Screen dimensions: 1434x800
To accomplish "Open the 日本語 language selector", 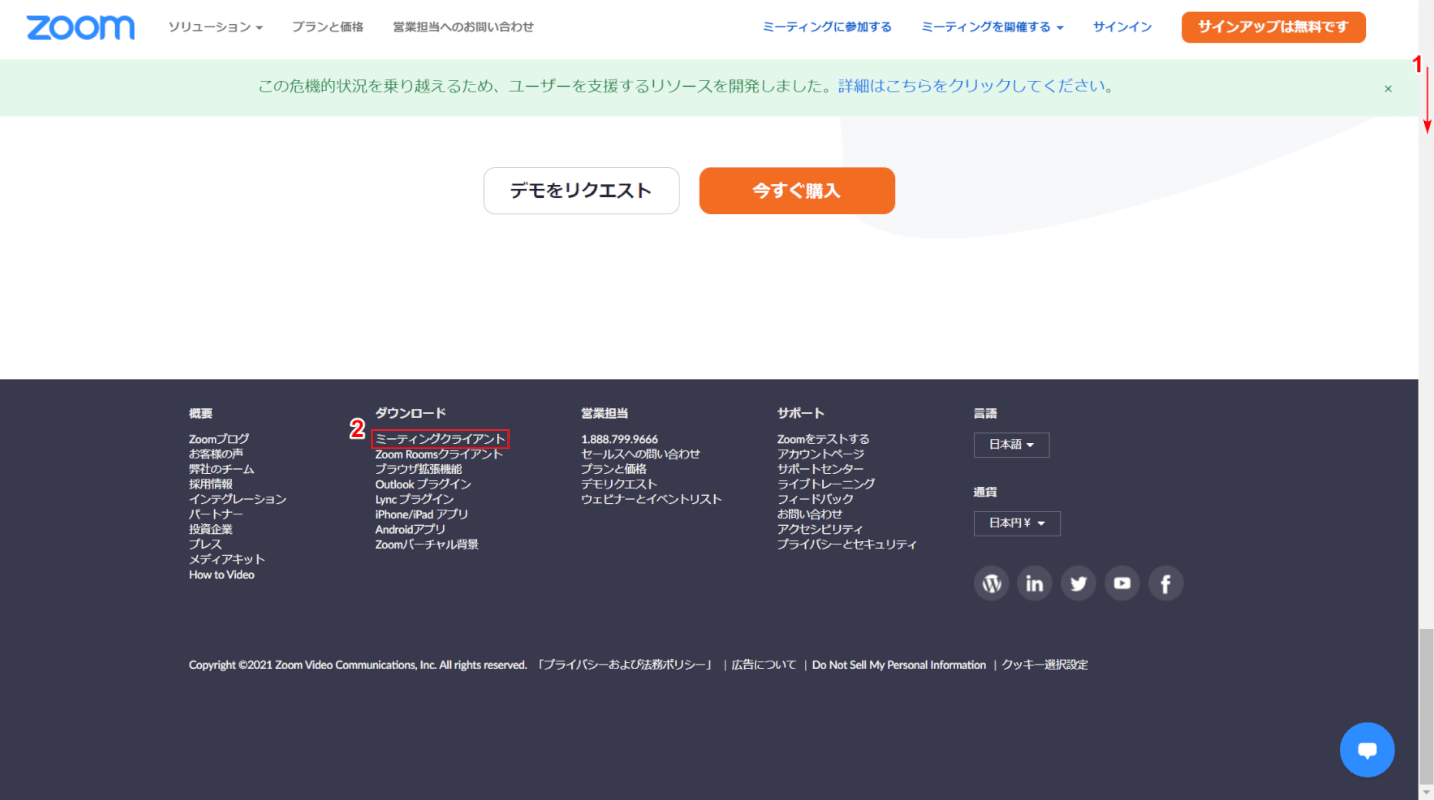I will (x=1011, y=444).
